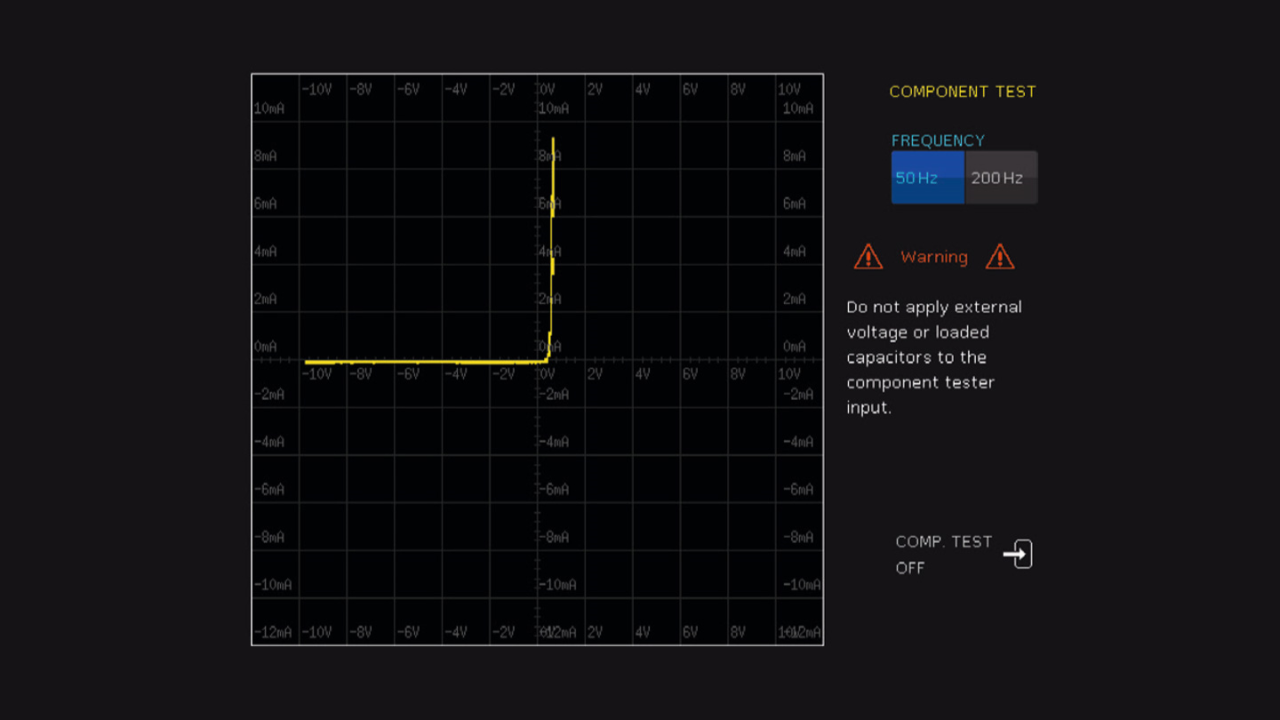Click the -4V label in top axis row
The width and height of the screenshot is (1280, 720).
[456, 90]
